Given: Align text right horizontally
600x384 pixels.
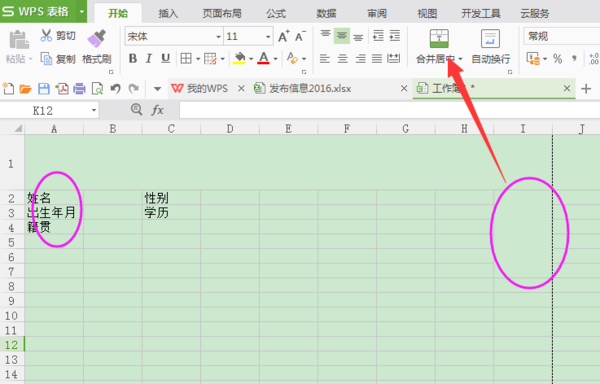Looking at the screenshot, I should (x=360, y=59).
